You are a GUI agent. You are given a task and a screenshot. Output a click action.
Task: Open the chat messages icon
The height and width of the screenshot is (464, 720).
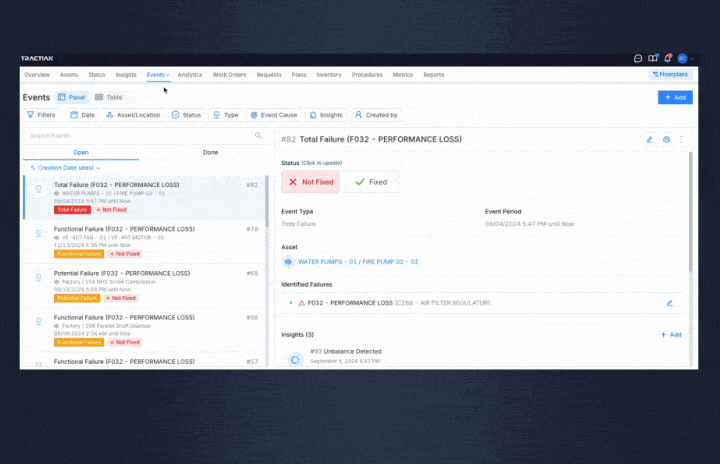pyautogui.click(x=638, y=58)
